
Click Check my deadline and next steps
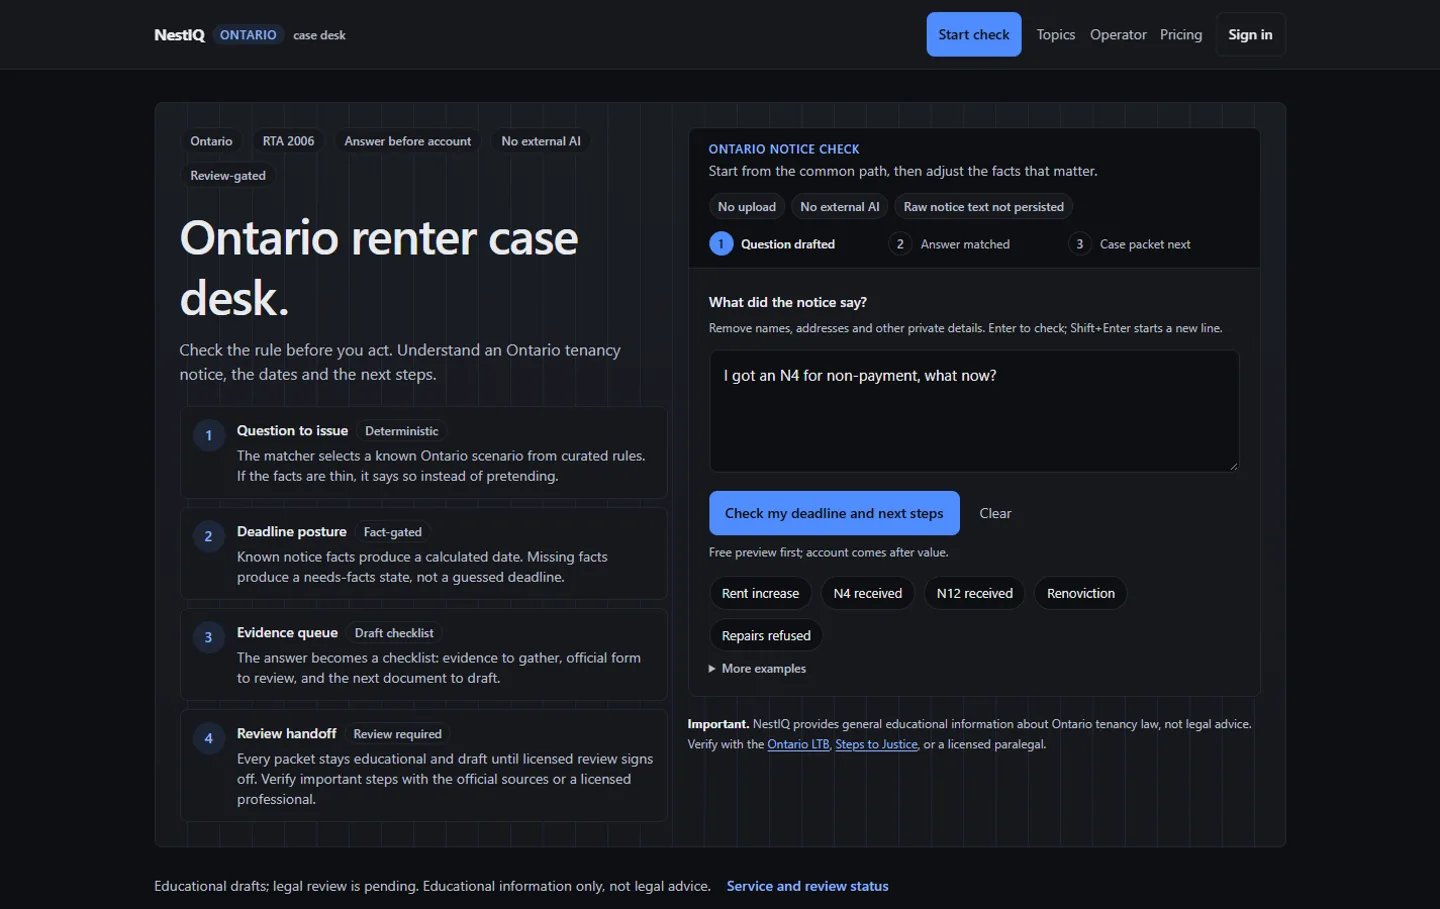click(834, 513)
